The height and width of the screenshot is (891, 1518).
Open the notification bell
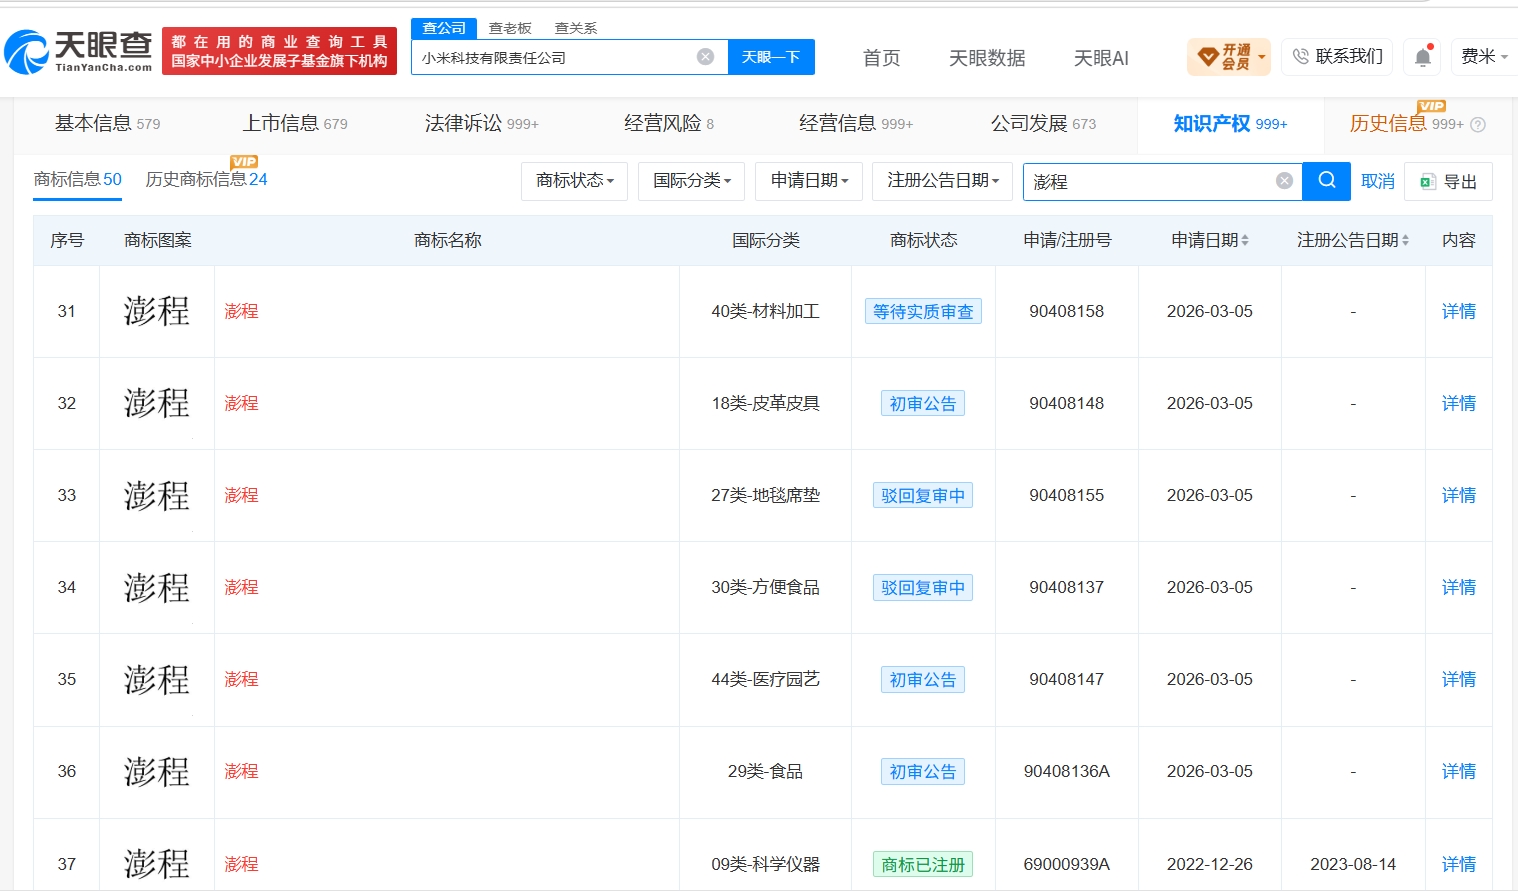pyautogui.click(x=1422, y=57)
